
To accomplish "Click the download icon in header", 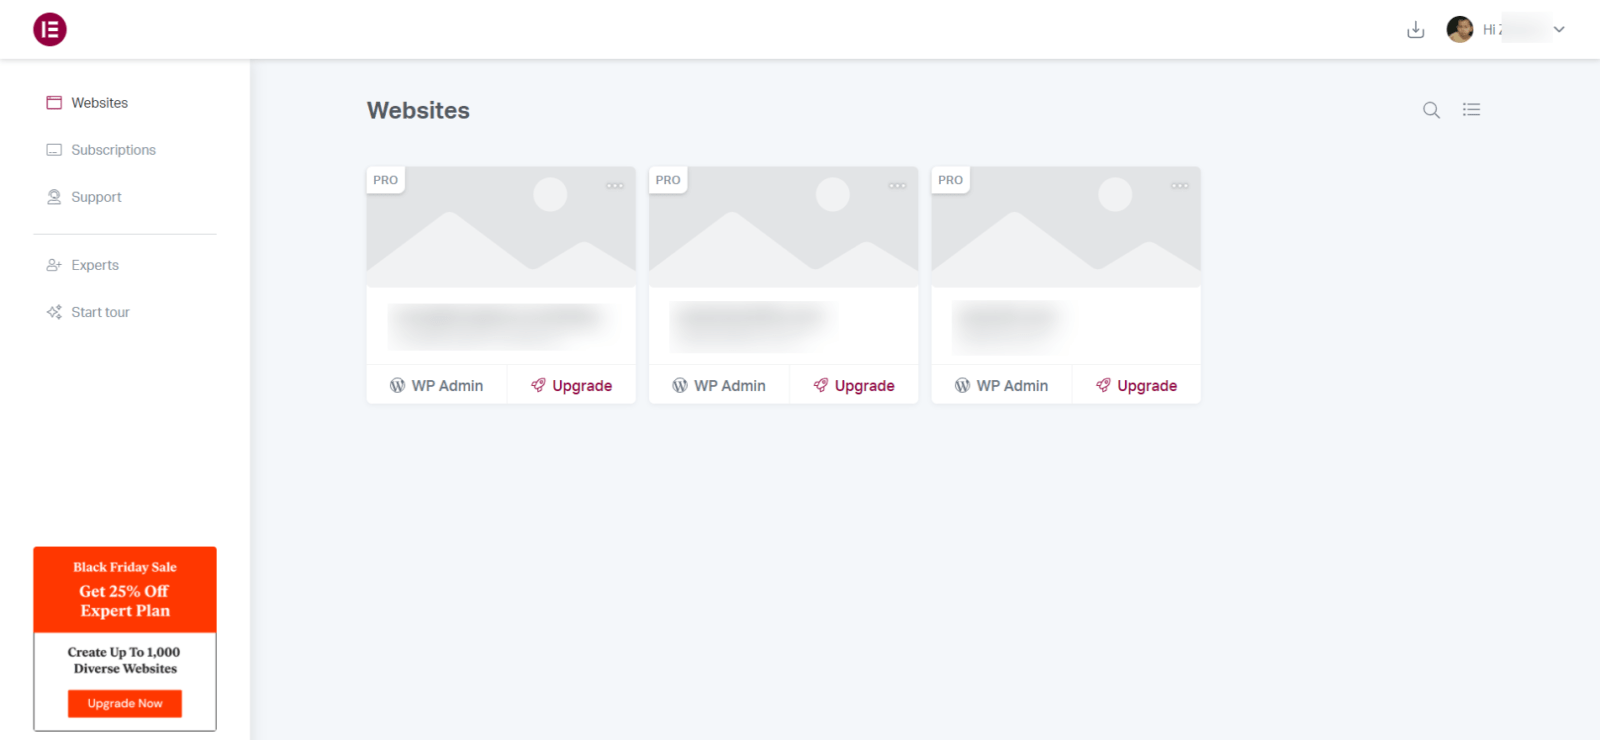I will coord(1415,30).
